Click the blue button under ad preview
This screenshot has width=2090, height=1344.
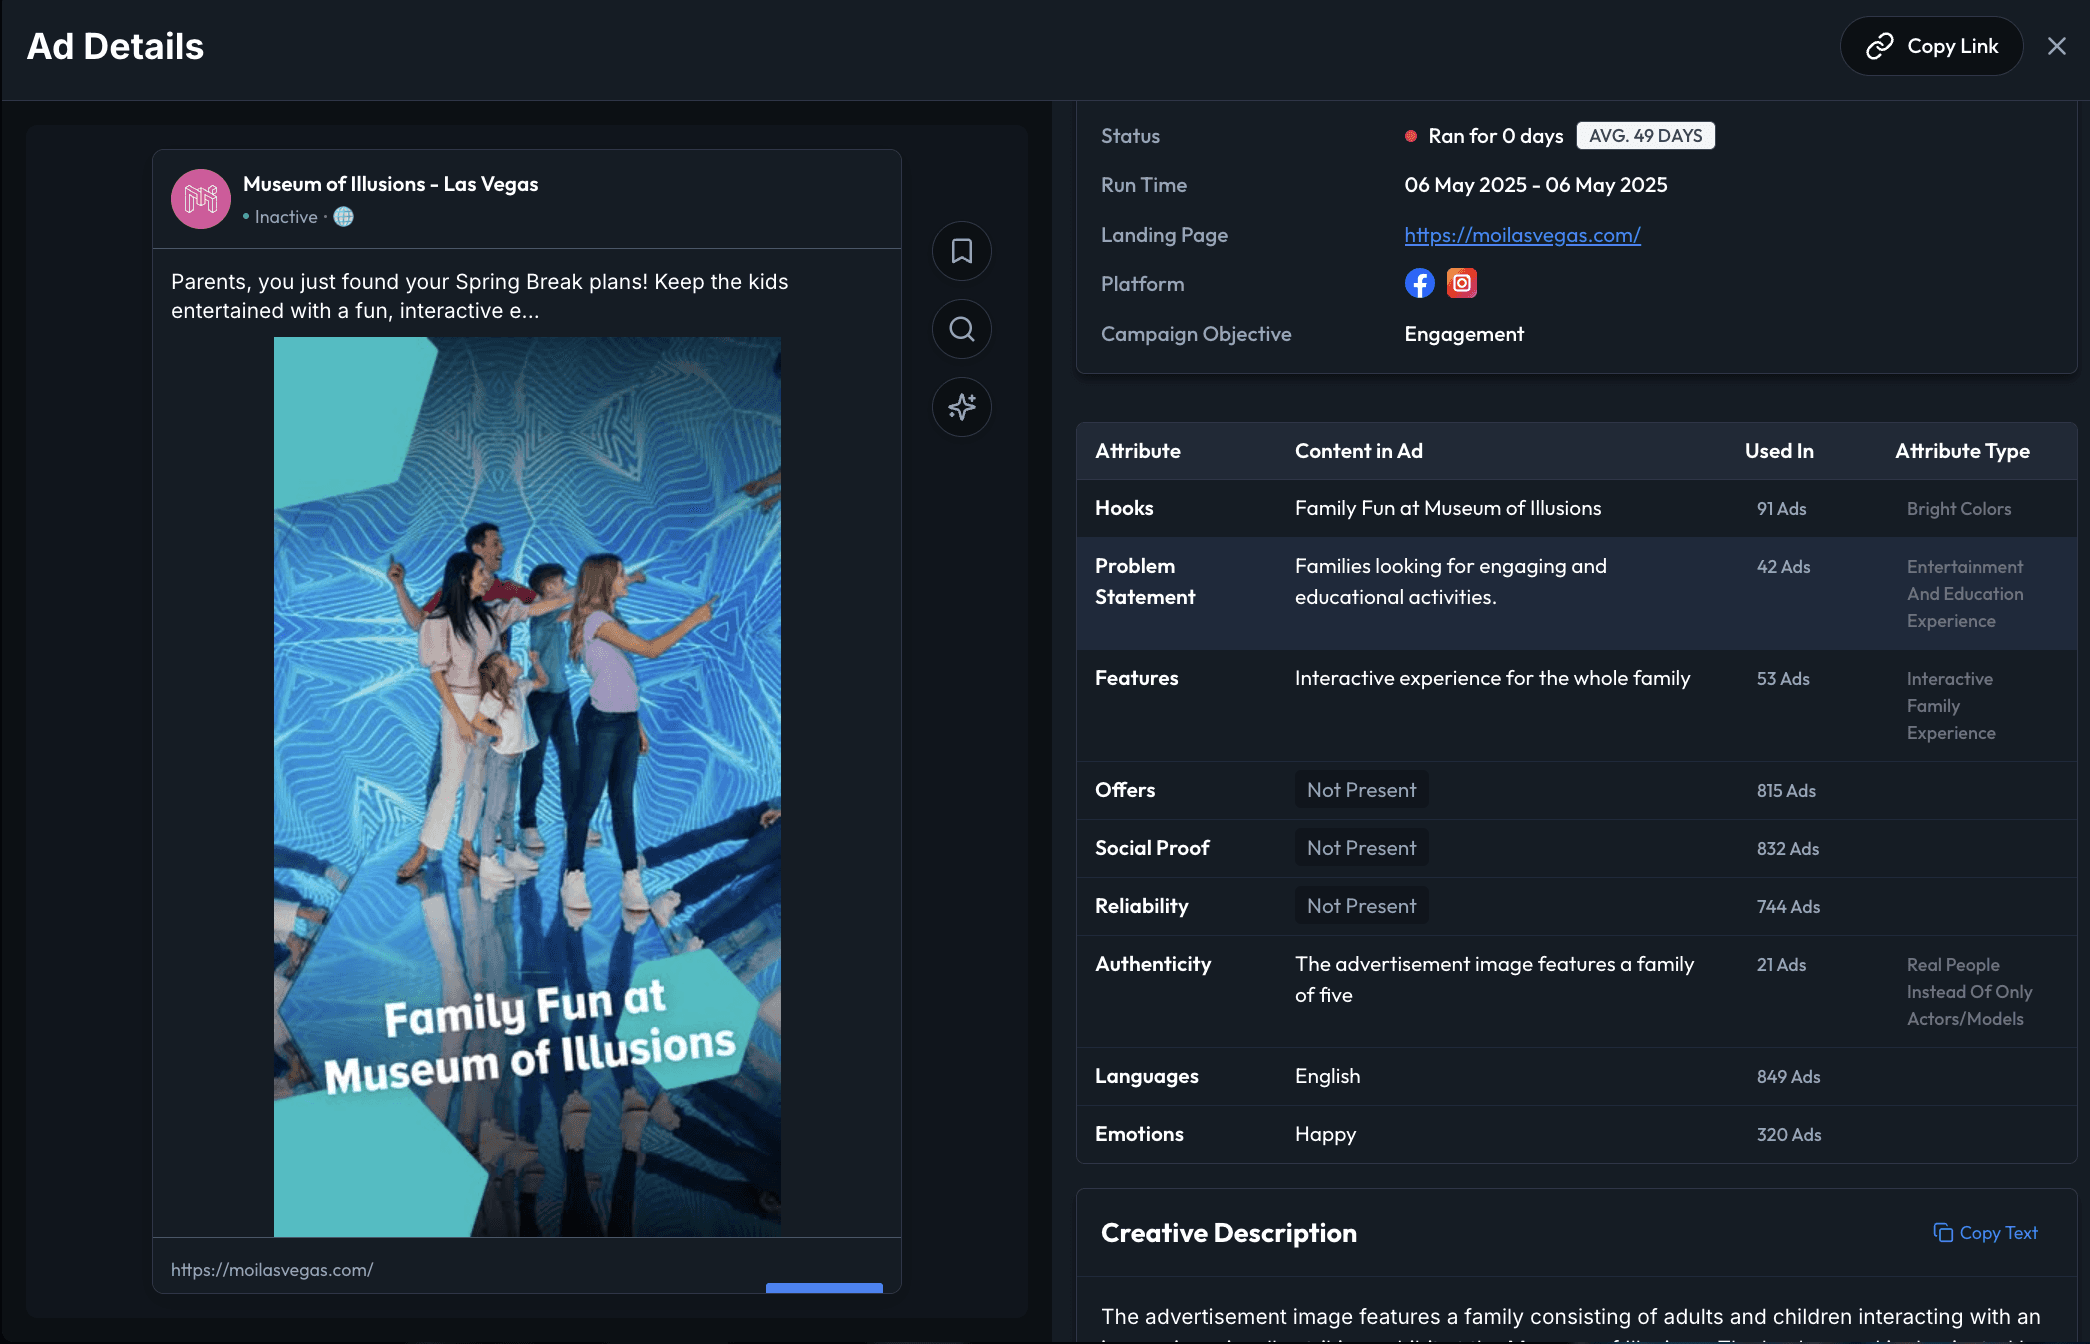(824, 1287)
